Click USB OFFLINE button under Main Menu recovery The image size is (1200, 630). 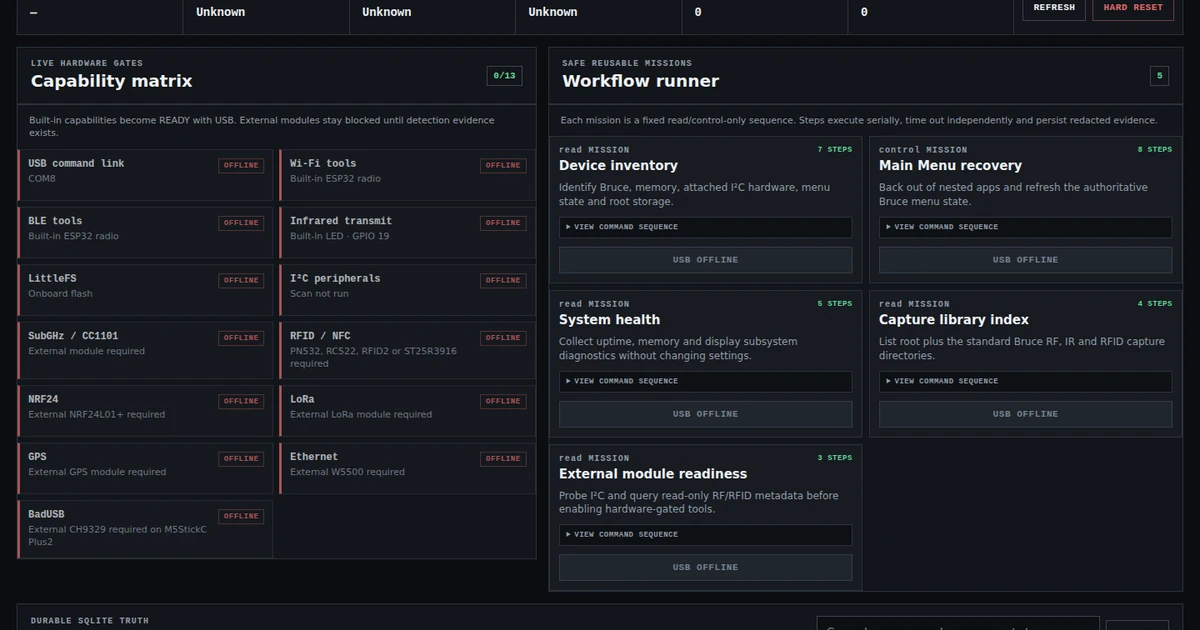pyautogui.click(x=1025, y=260)
